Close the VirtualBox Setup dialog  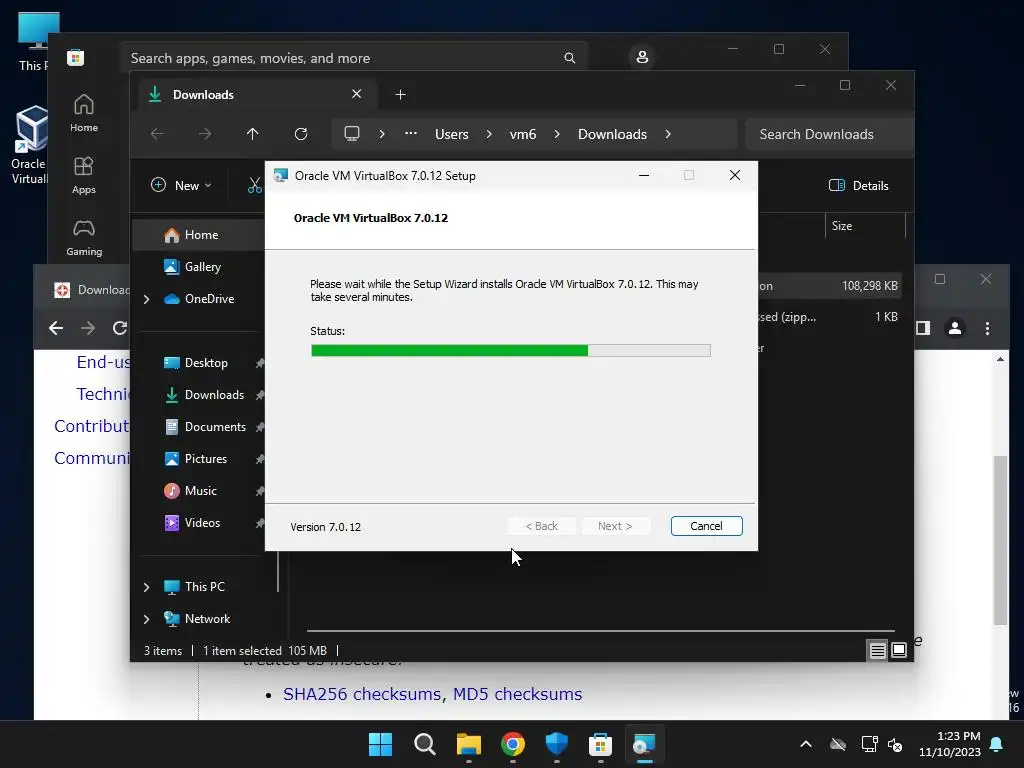pos(735,175)
